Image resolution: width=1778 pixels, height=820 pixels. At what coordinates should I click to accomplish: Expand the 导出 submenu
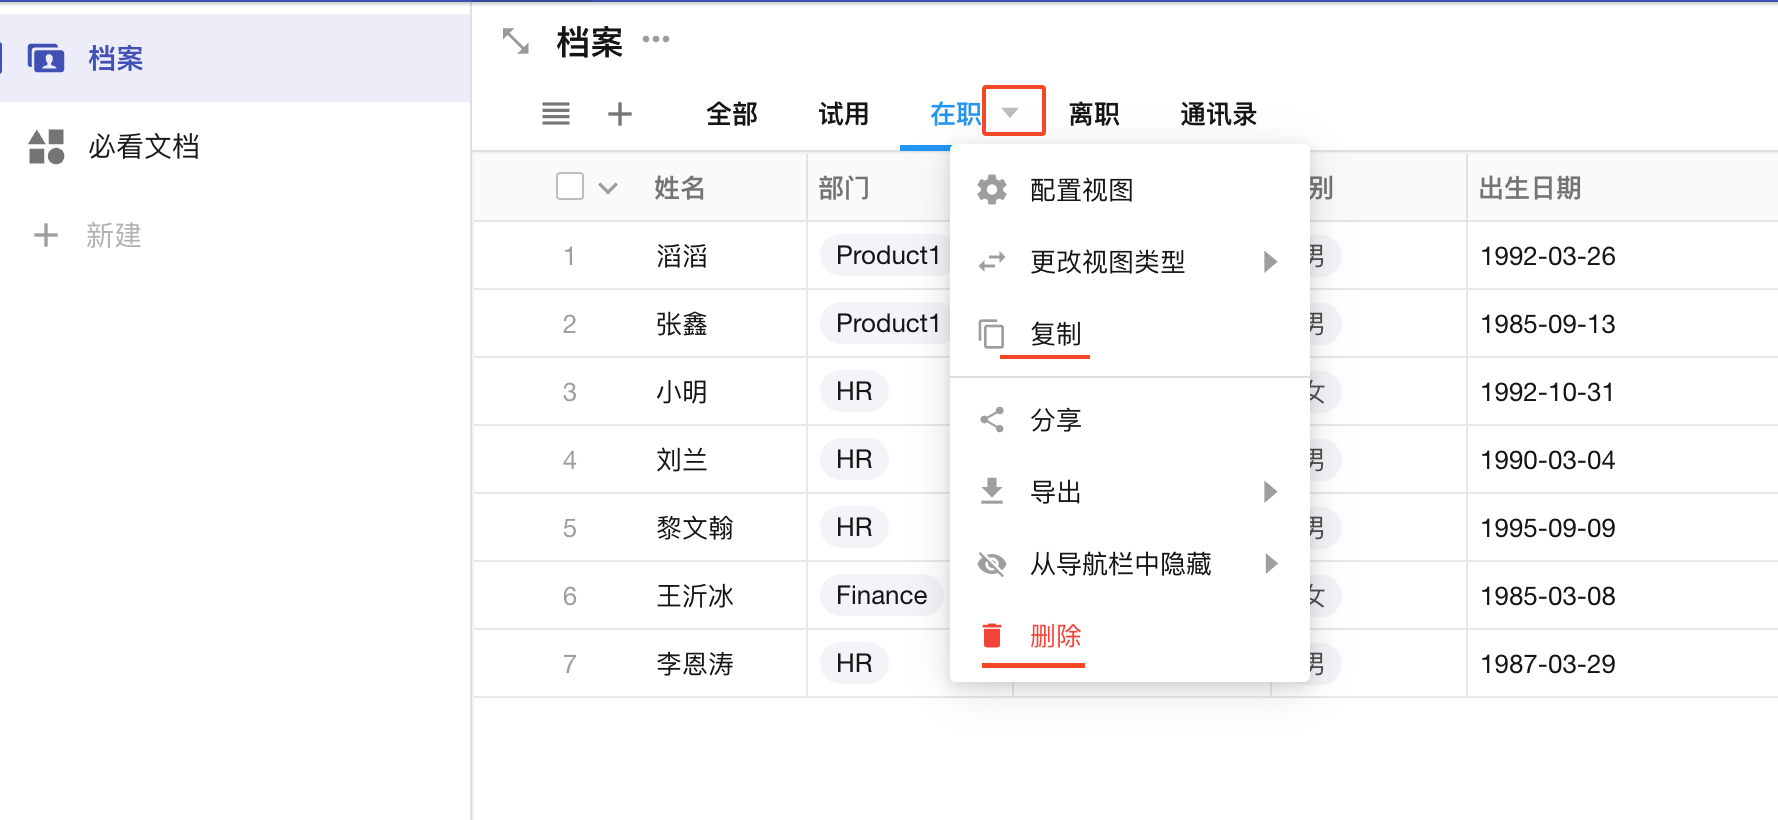coord(1270,492)
